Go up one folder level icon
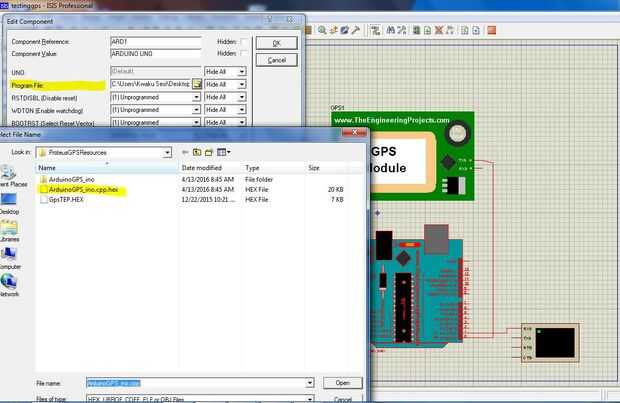The height and width of the screenshot is (403, 620). [197, 152]
